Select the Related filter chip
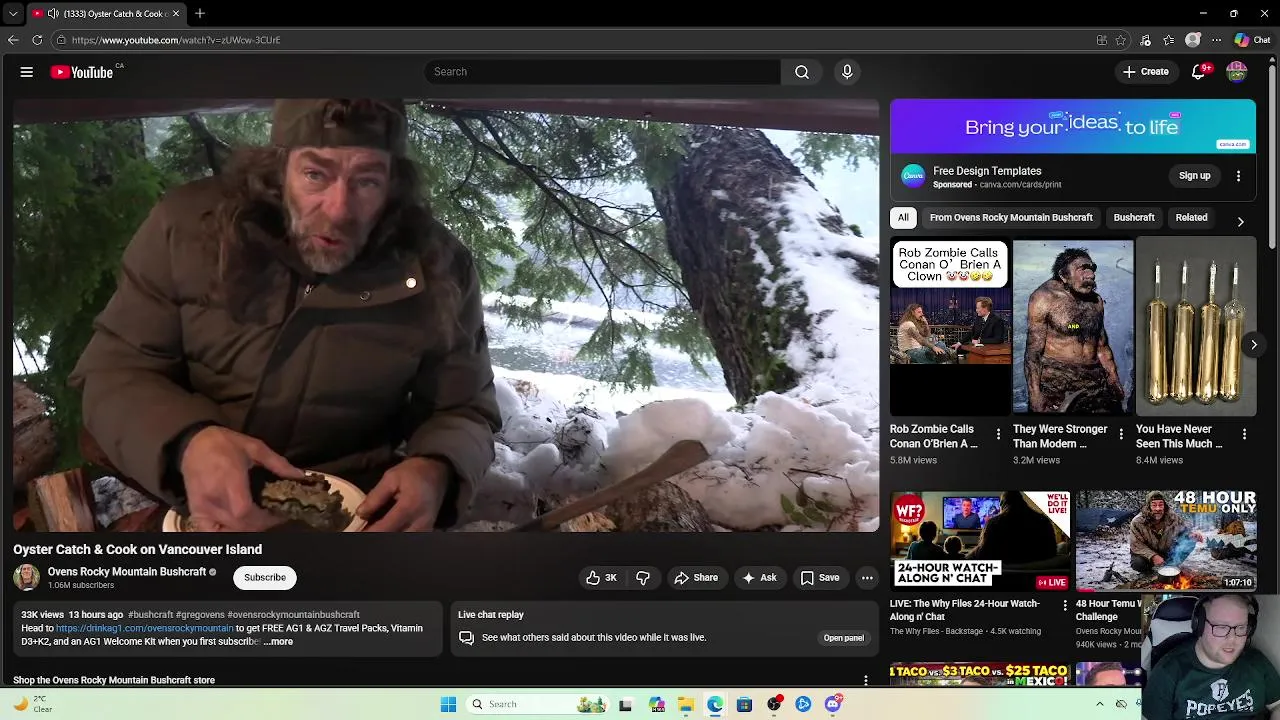1280x720 pixels. tap(1191, 218)
